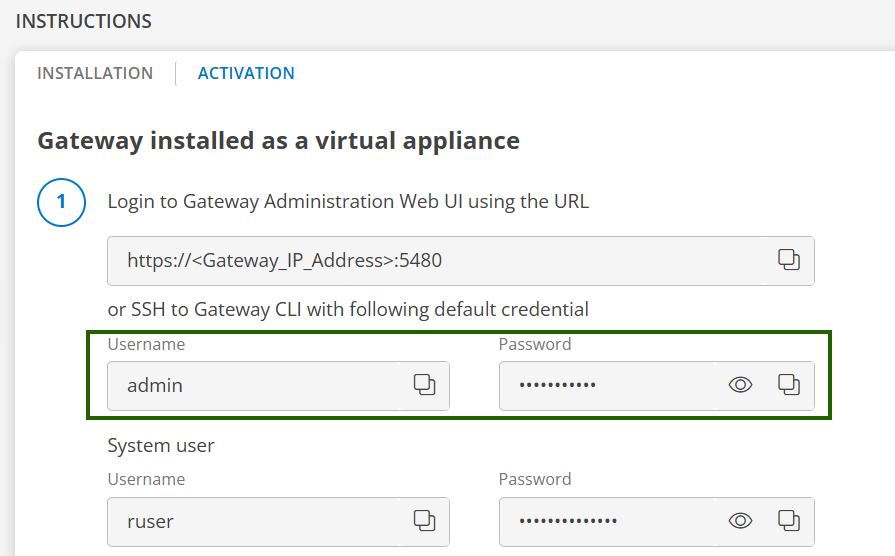This screenshot has height=556, width=895.
Task: Copy the ruser system password
Action: (789, 520)
